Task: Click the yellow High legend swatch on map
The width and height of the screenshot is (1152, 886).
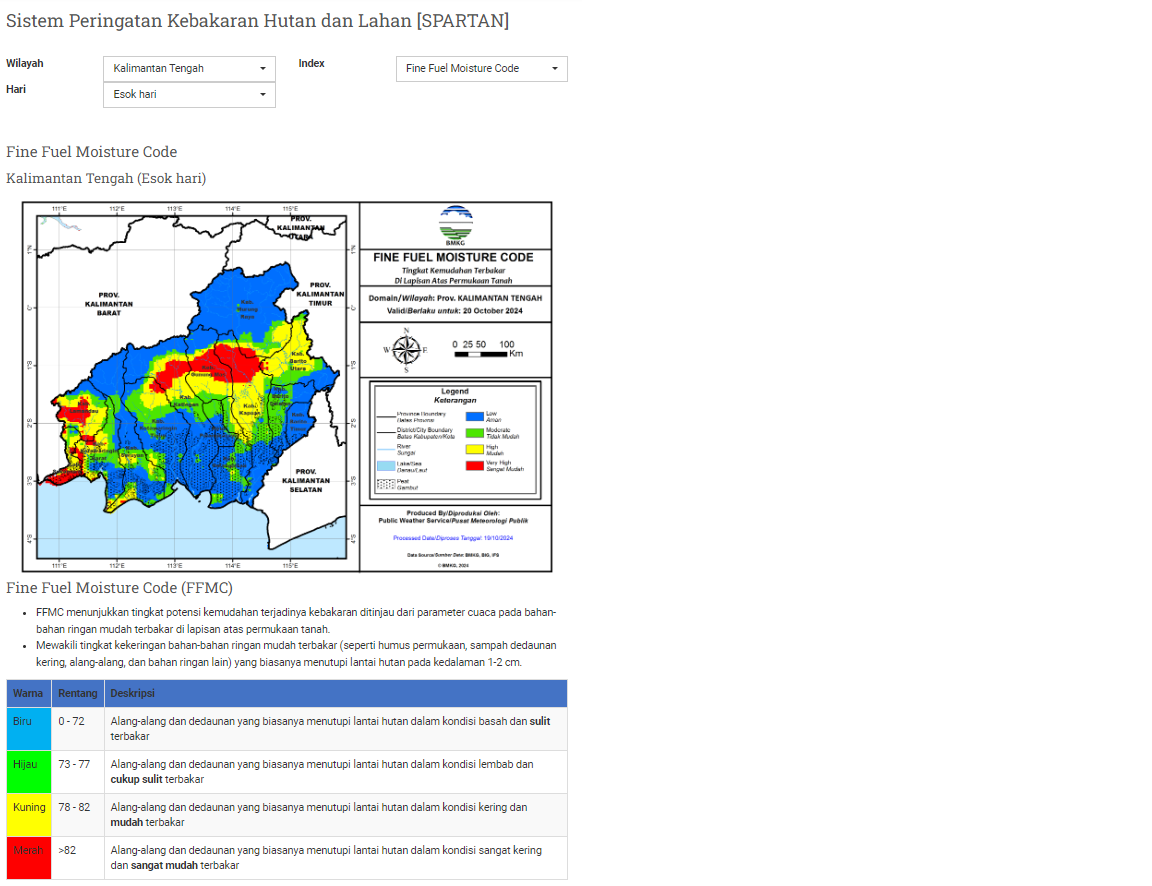Action: coord(475,450)
